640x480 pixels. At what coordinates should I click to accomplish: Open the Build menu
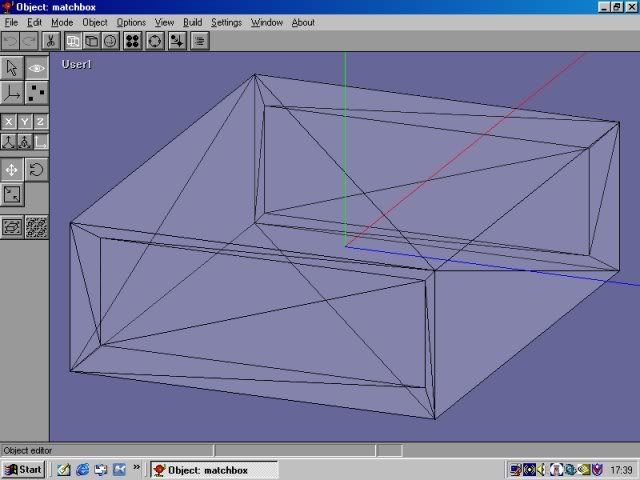point(192,22)
